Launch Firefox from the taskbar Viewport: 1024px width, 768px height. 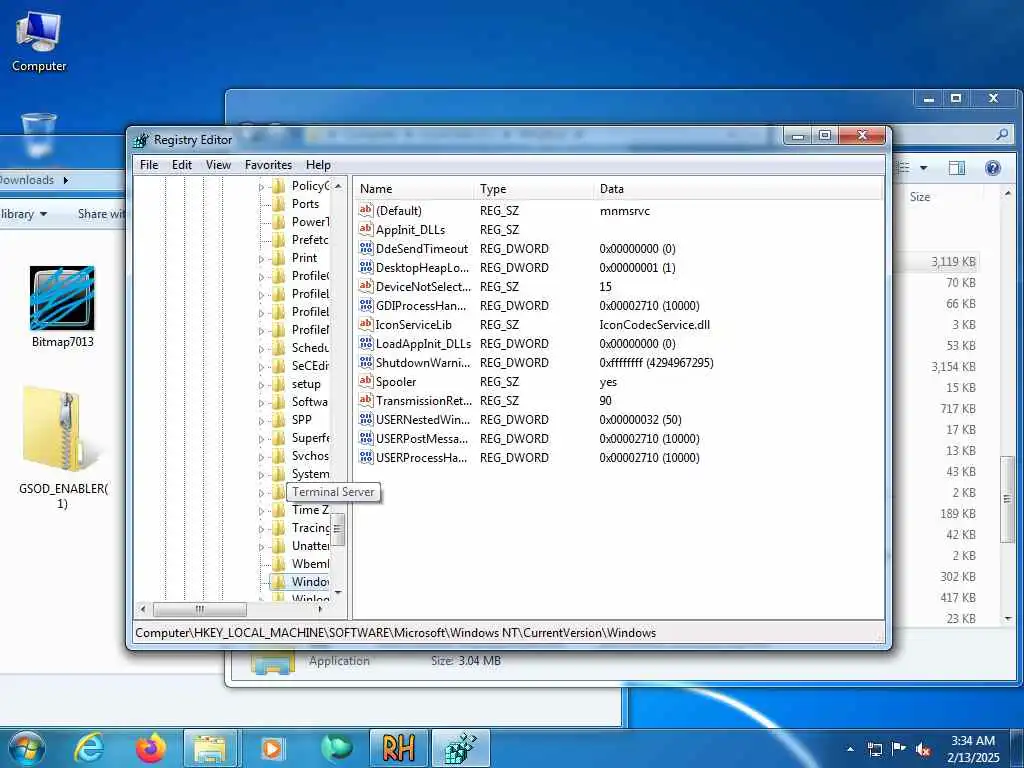[151, 748]
